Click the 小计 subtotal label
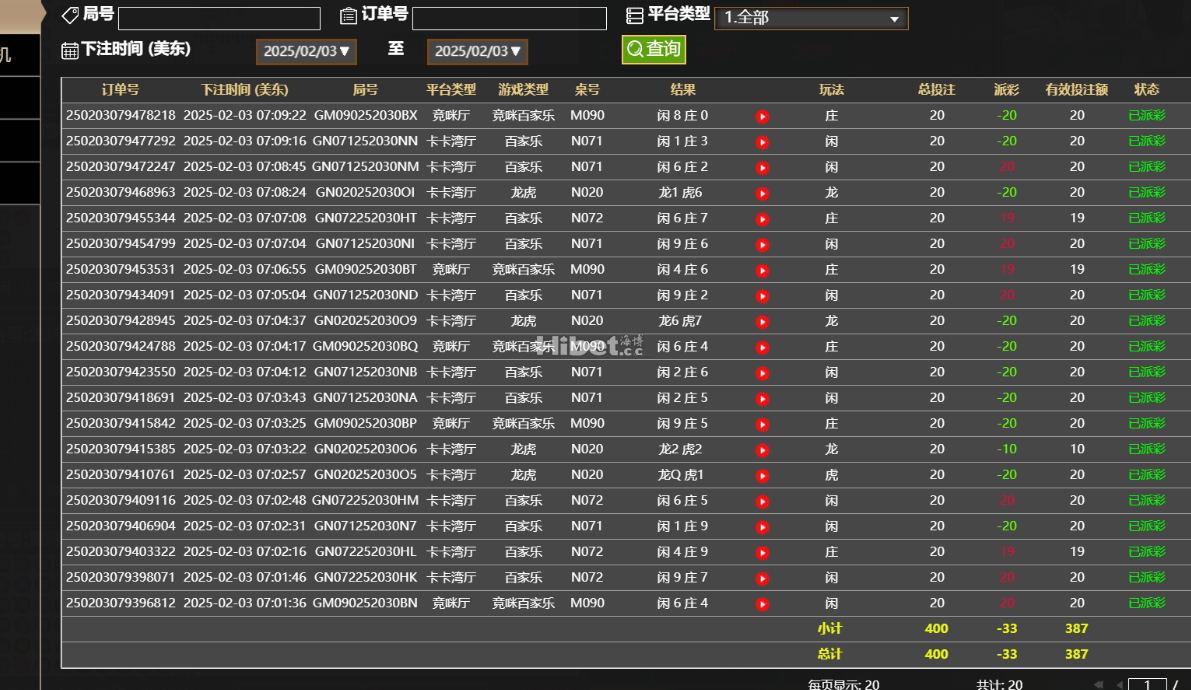The height and width of the screenshot is (690, 1191). click(829, 628)
